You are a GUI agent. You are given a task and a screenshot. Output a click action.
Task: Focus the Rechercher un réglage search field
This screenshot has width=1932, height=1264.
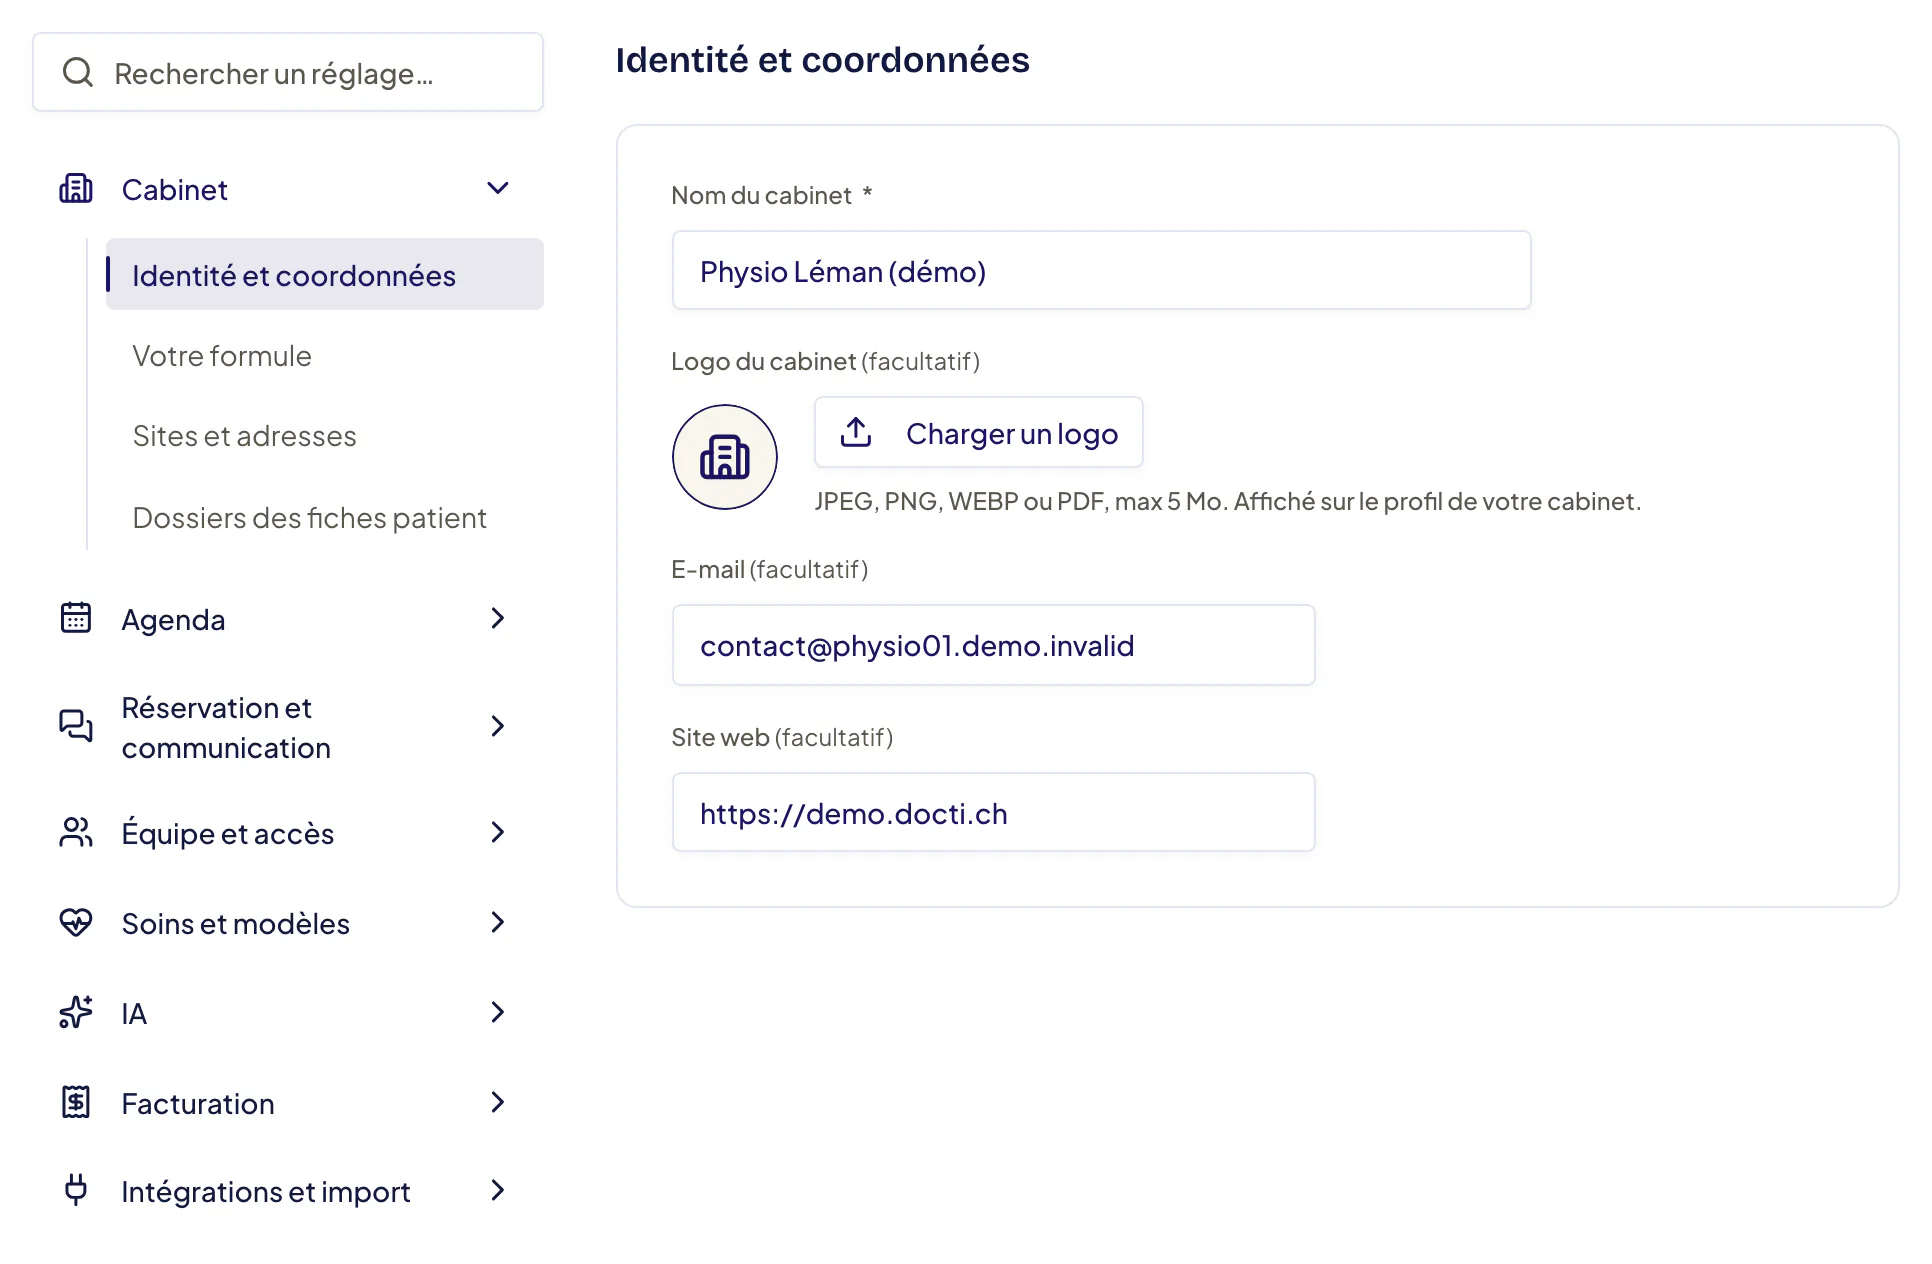(x=288, y=72)
